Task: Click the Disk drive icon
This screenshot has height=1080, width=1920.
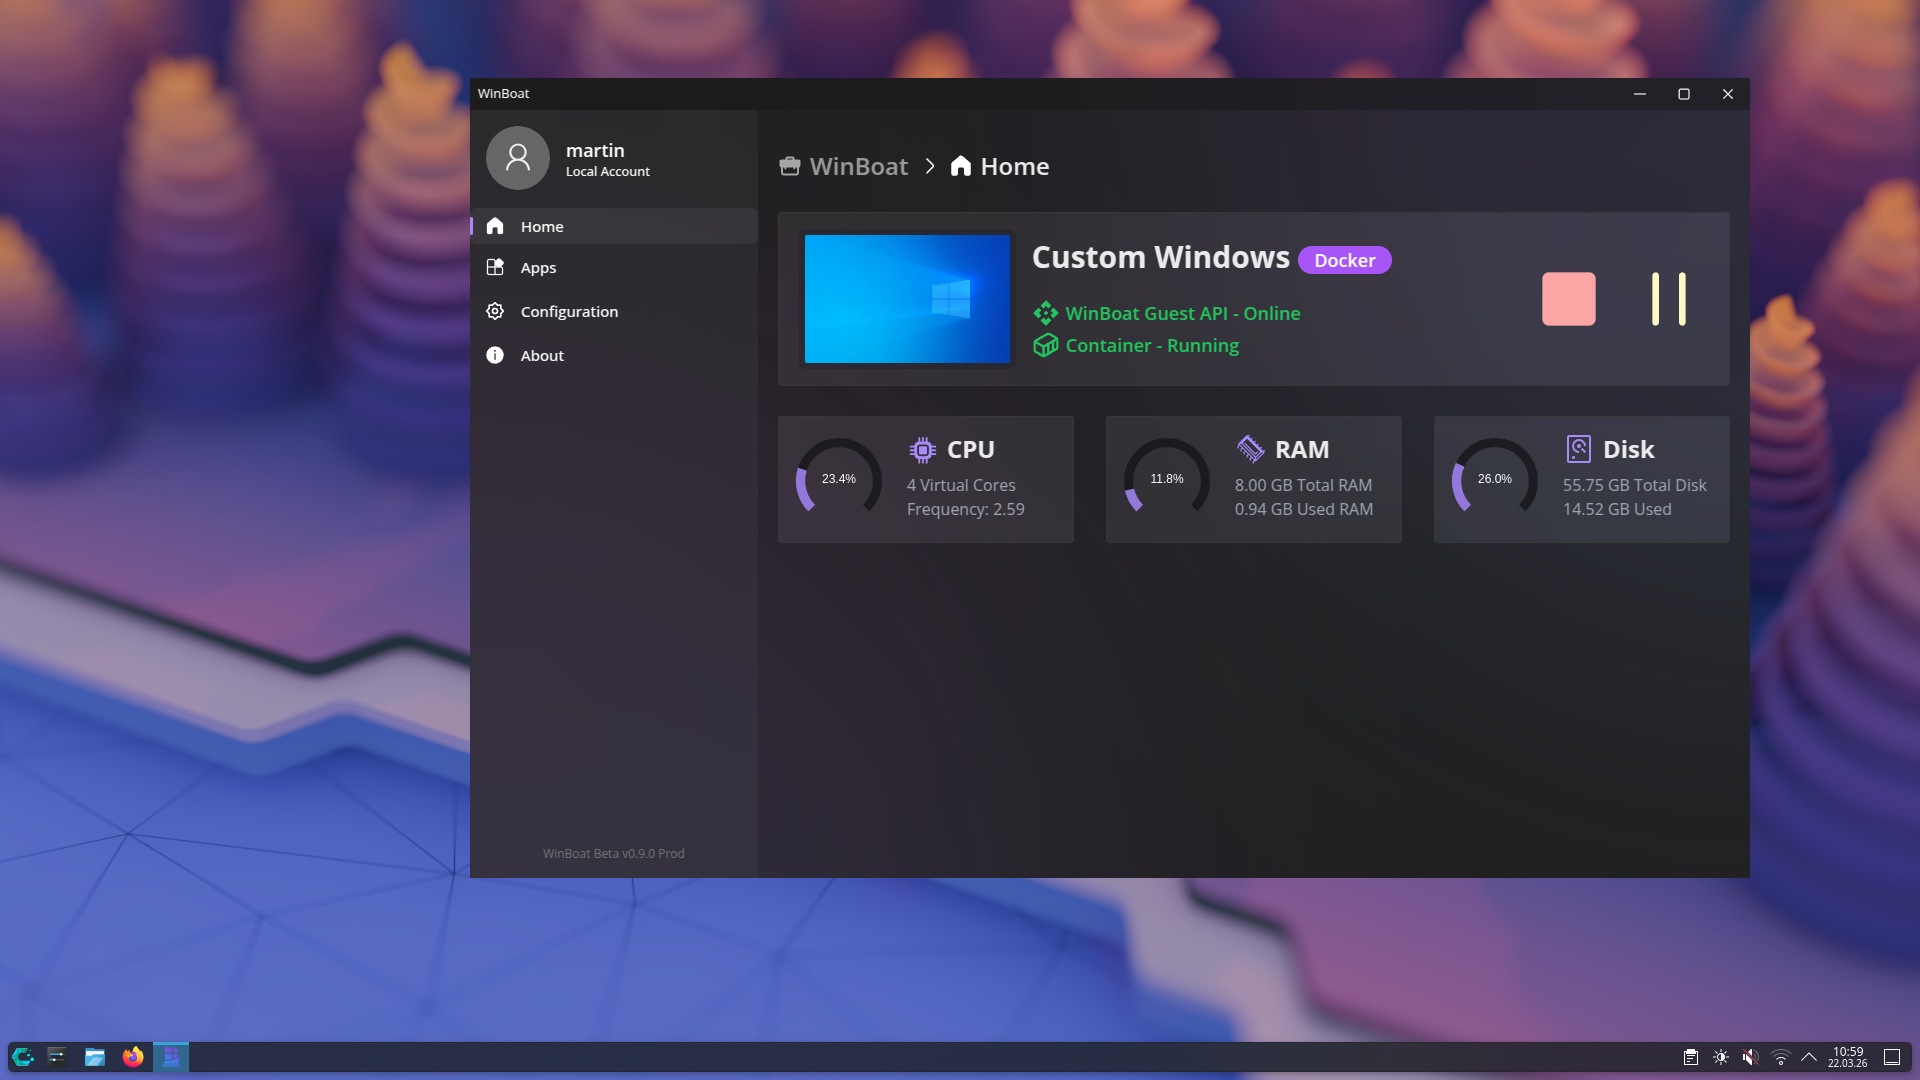Action: pyautogui.click(x=1578, y=449)
